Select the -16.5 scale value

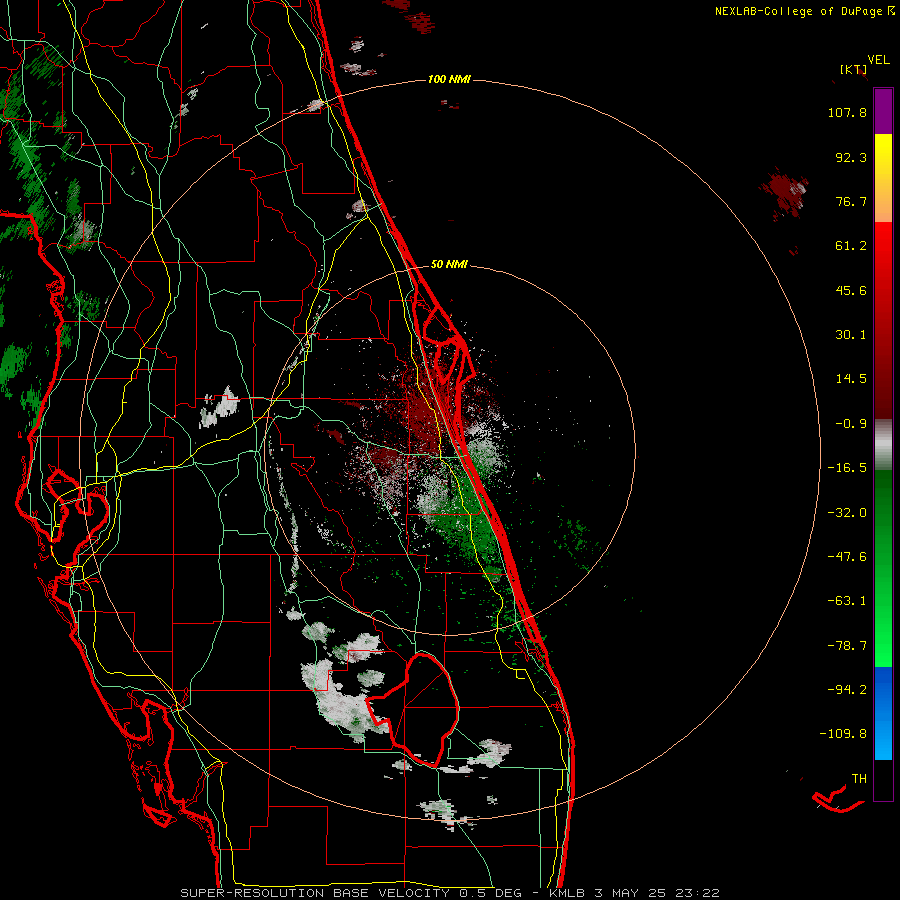pyautogui.click(x=847, y=468)
